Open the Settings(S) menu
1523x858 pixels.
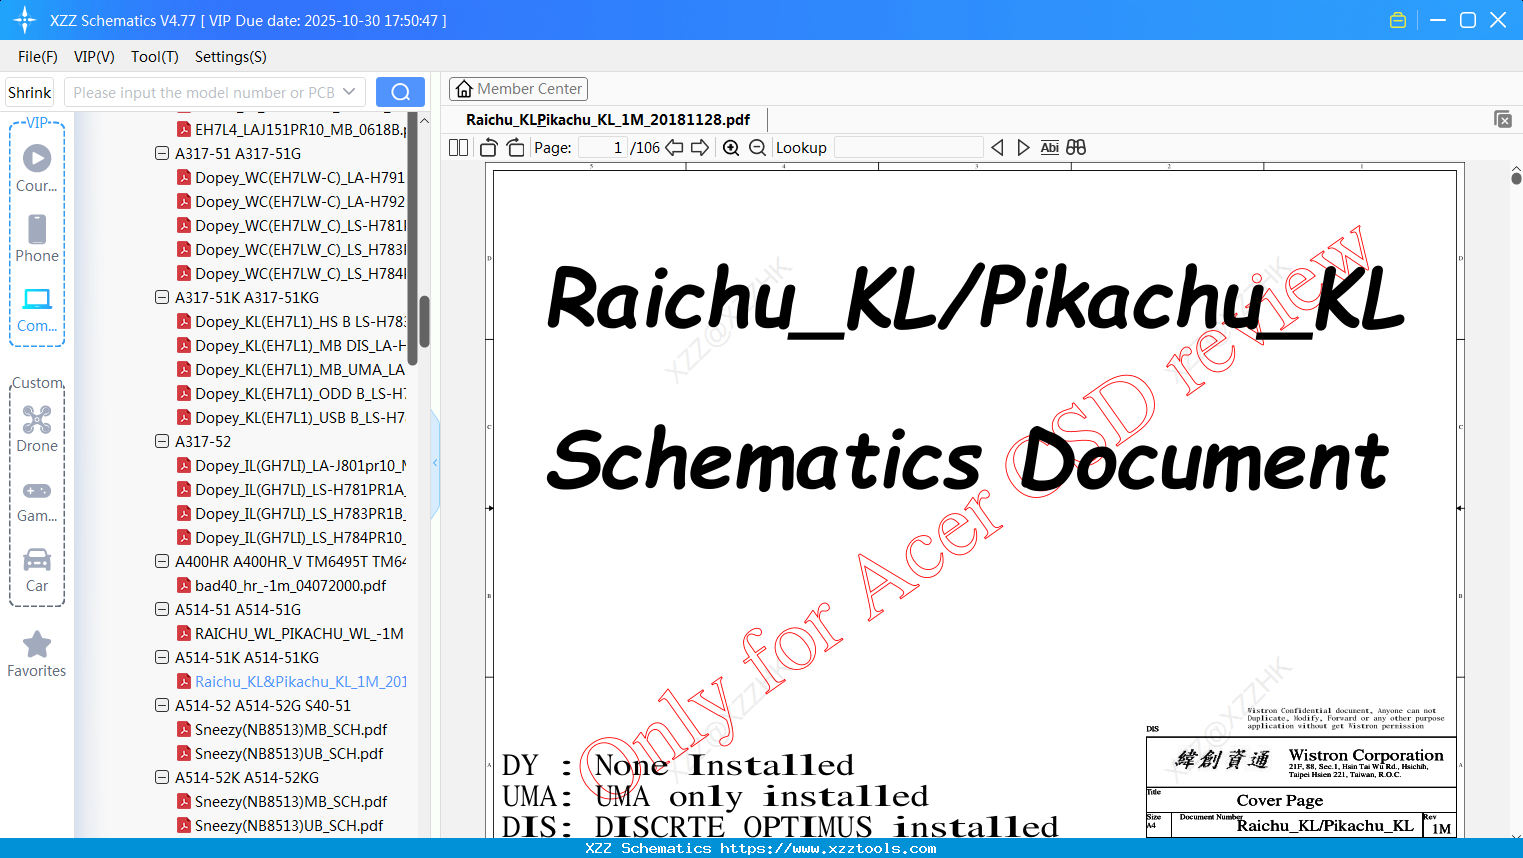point(231,57)
